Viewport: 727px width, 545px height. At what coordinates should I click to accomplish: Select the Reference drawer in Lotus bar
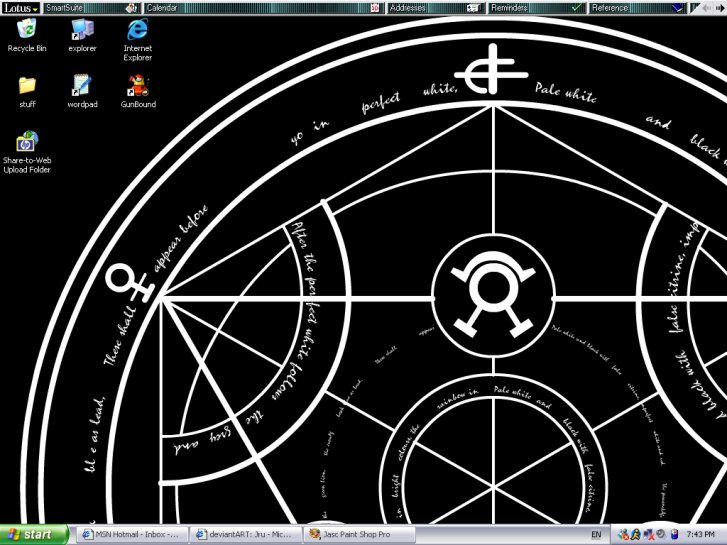point(638,8)
